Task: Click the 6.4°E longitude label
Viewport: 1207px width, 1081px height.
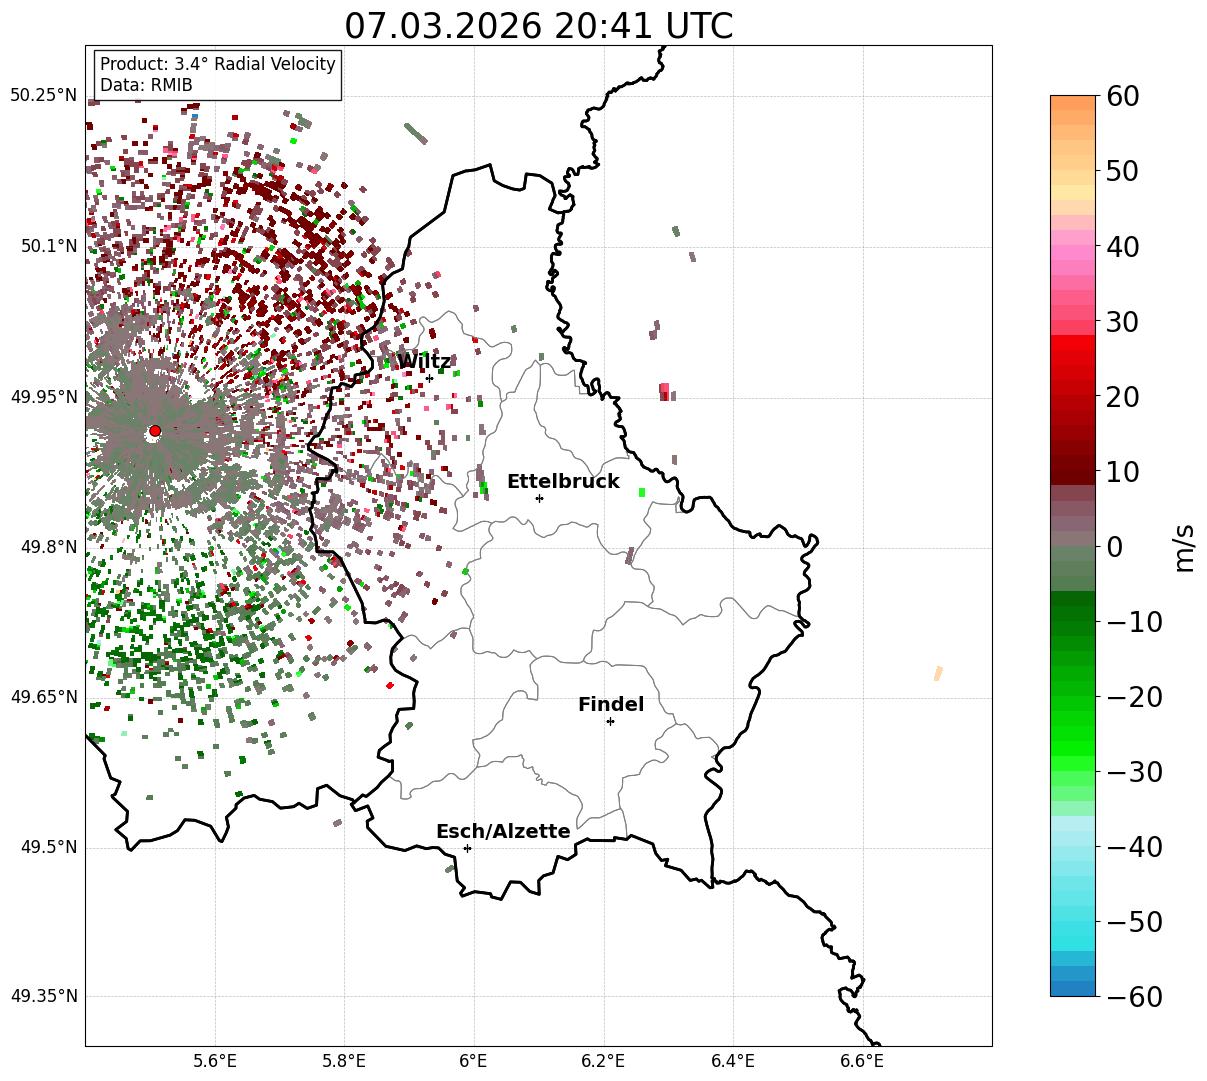Action: pyautogui.click(x=733, y=1061)
